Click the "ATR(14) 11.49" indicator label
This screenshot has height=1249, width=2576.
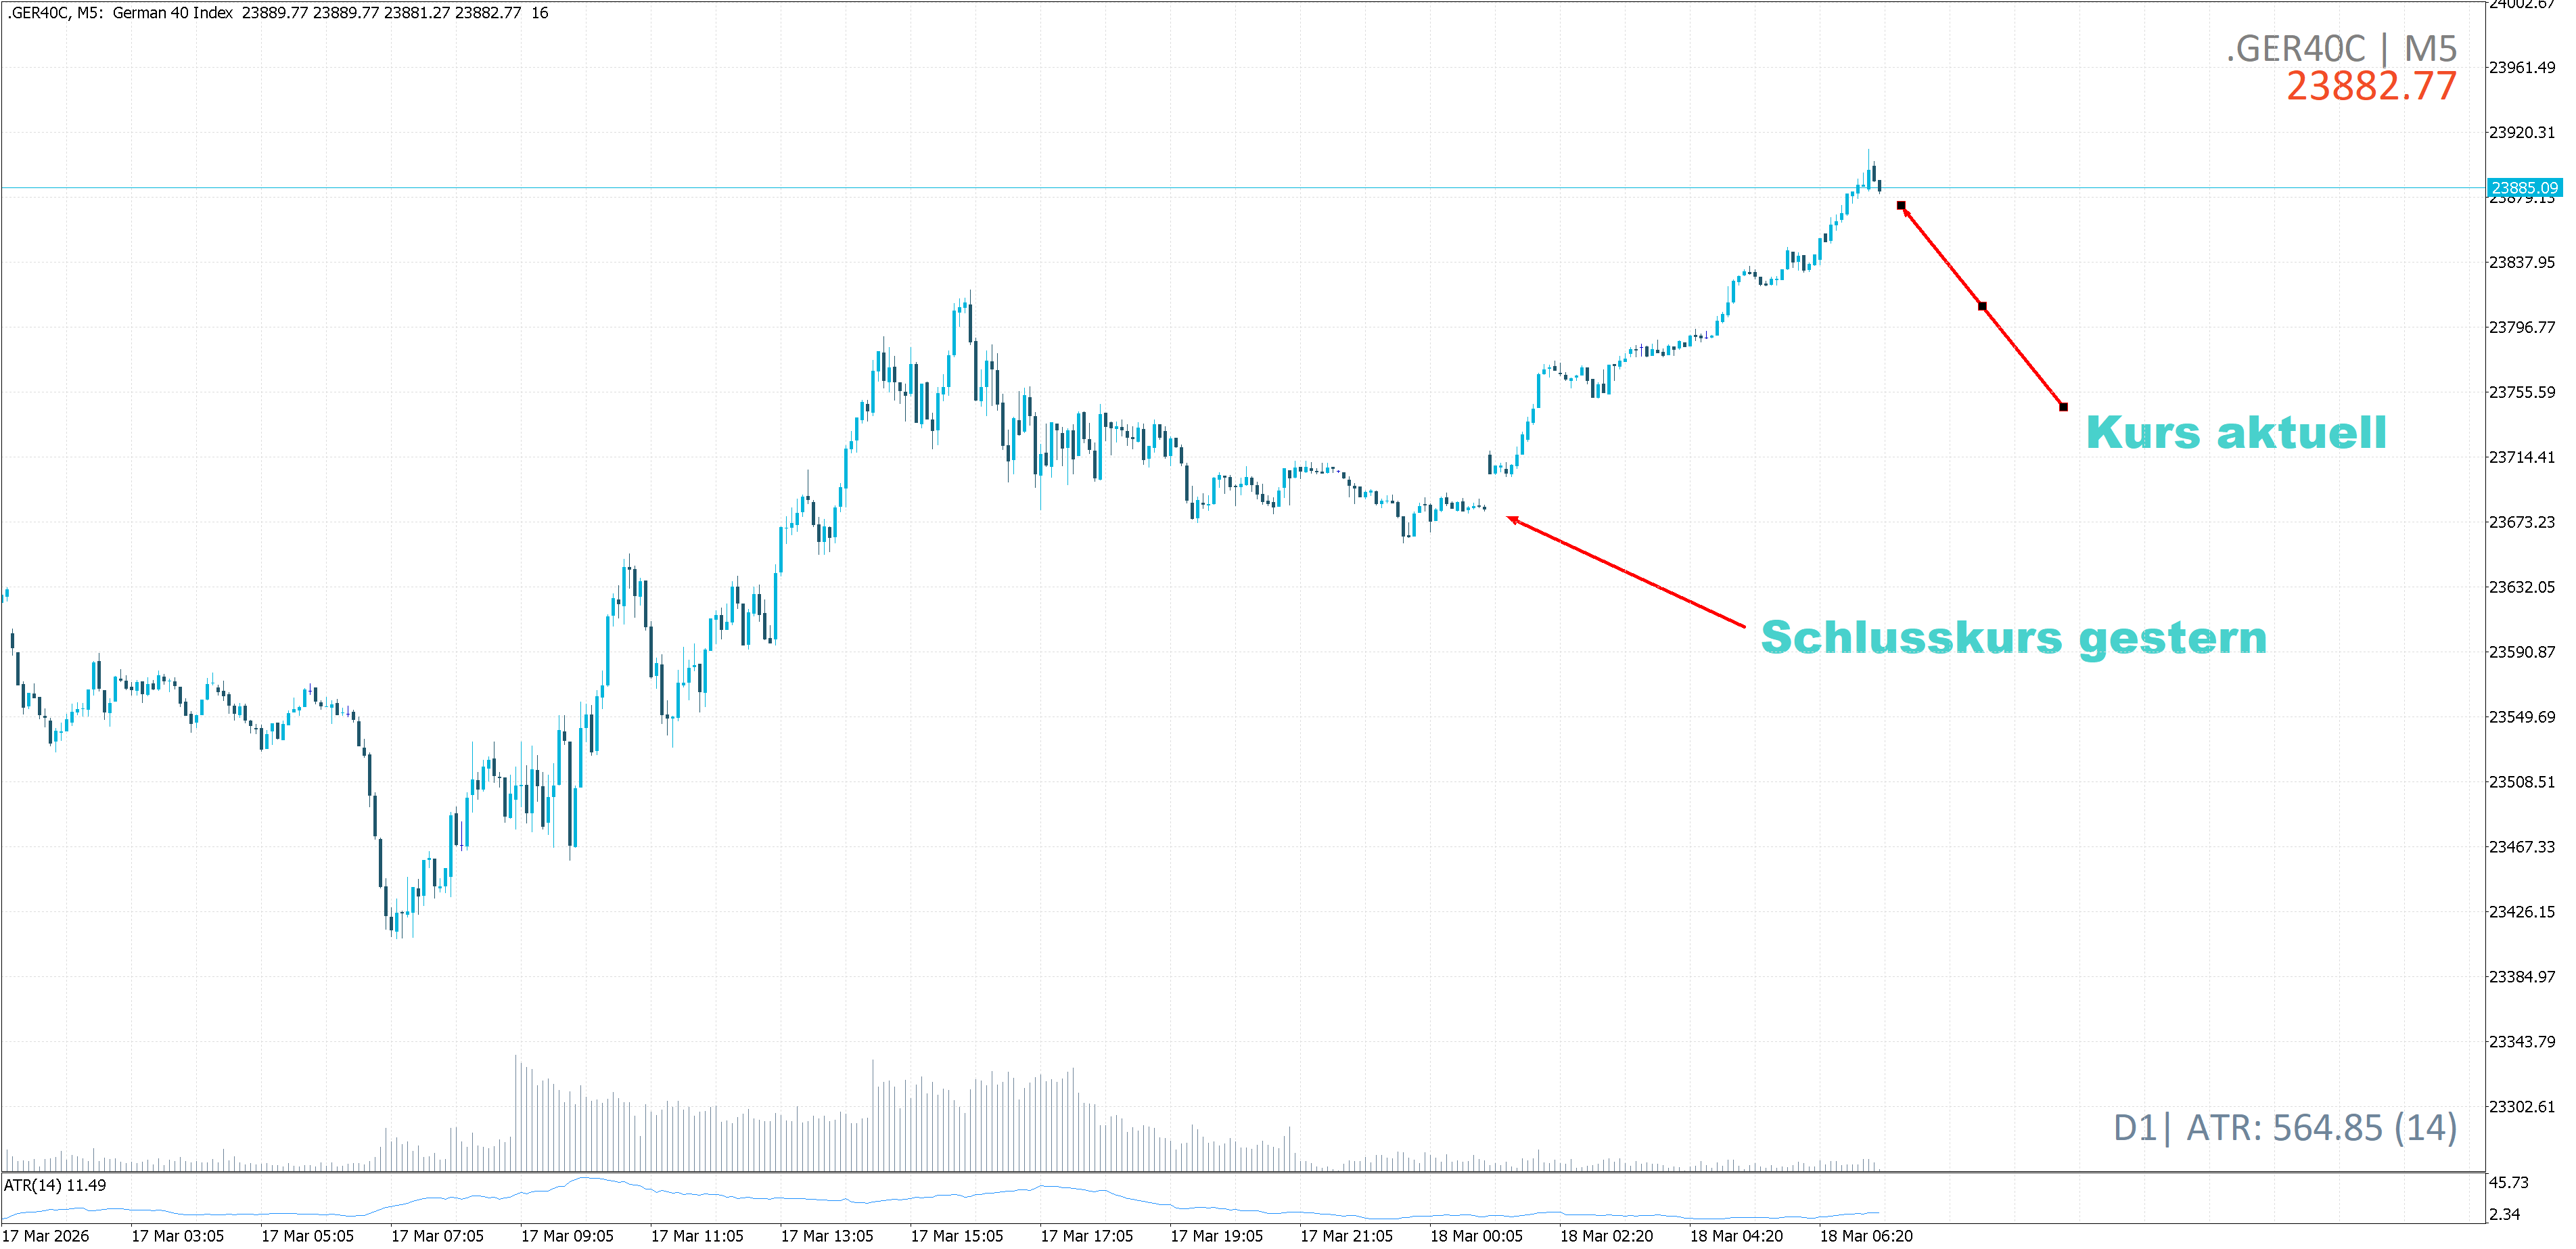coord(55,1185)
